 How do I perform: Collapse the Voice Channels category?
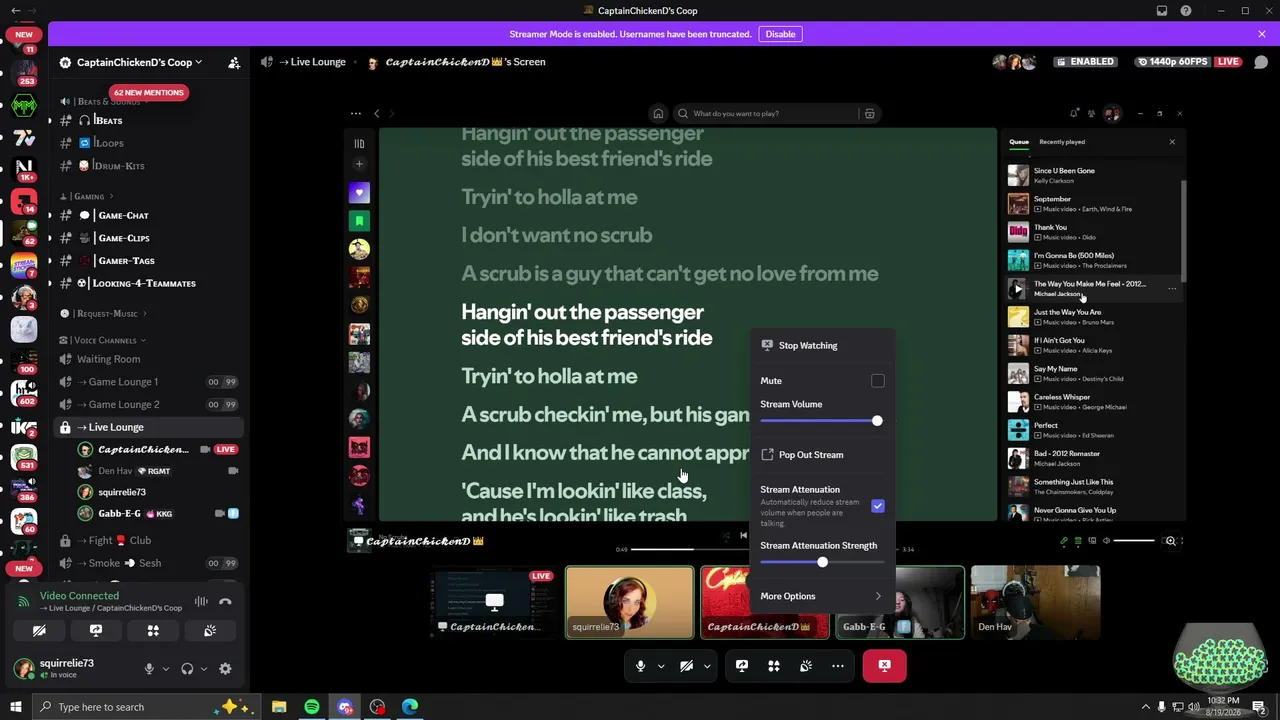(103, 340)
